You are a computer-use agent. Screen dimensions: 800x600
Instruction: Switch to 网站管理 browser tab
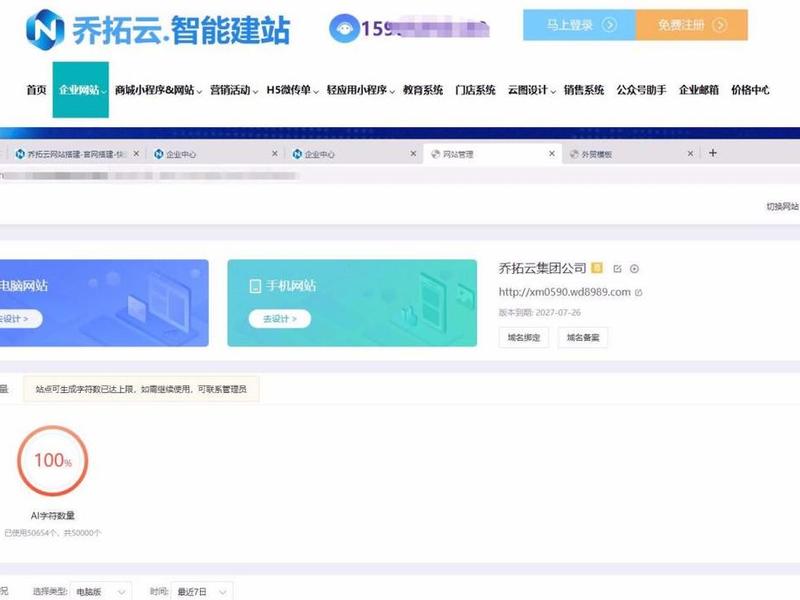(x=492, y=154)
